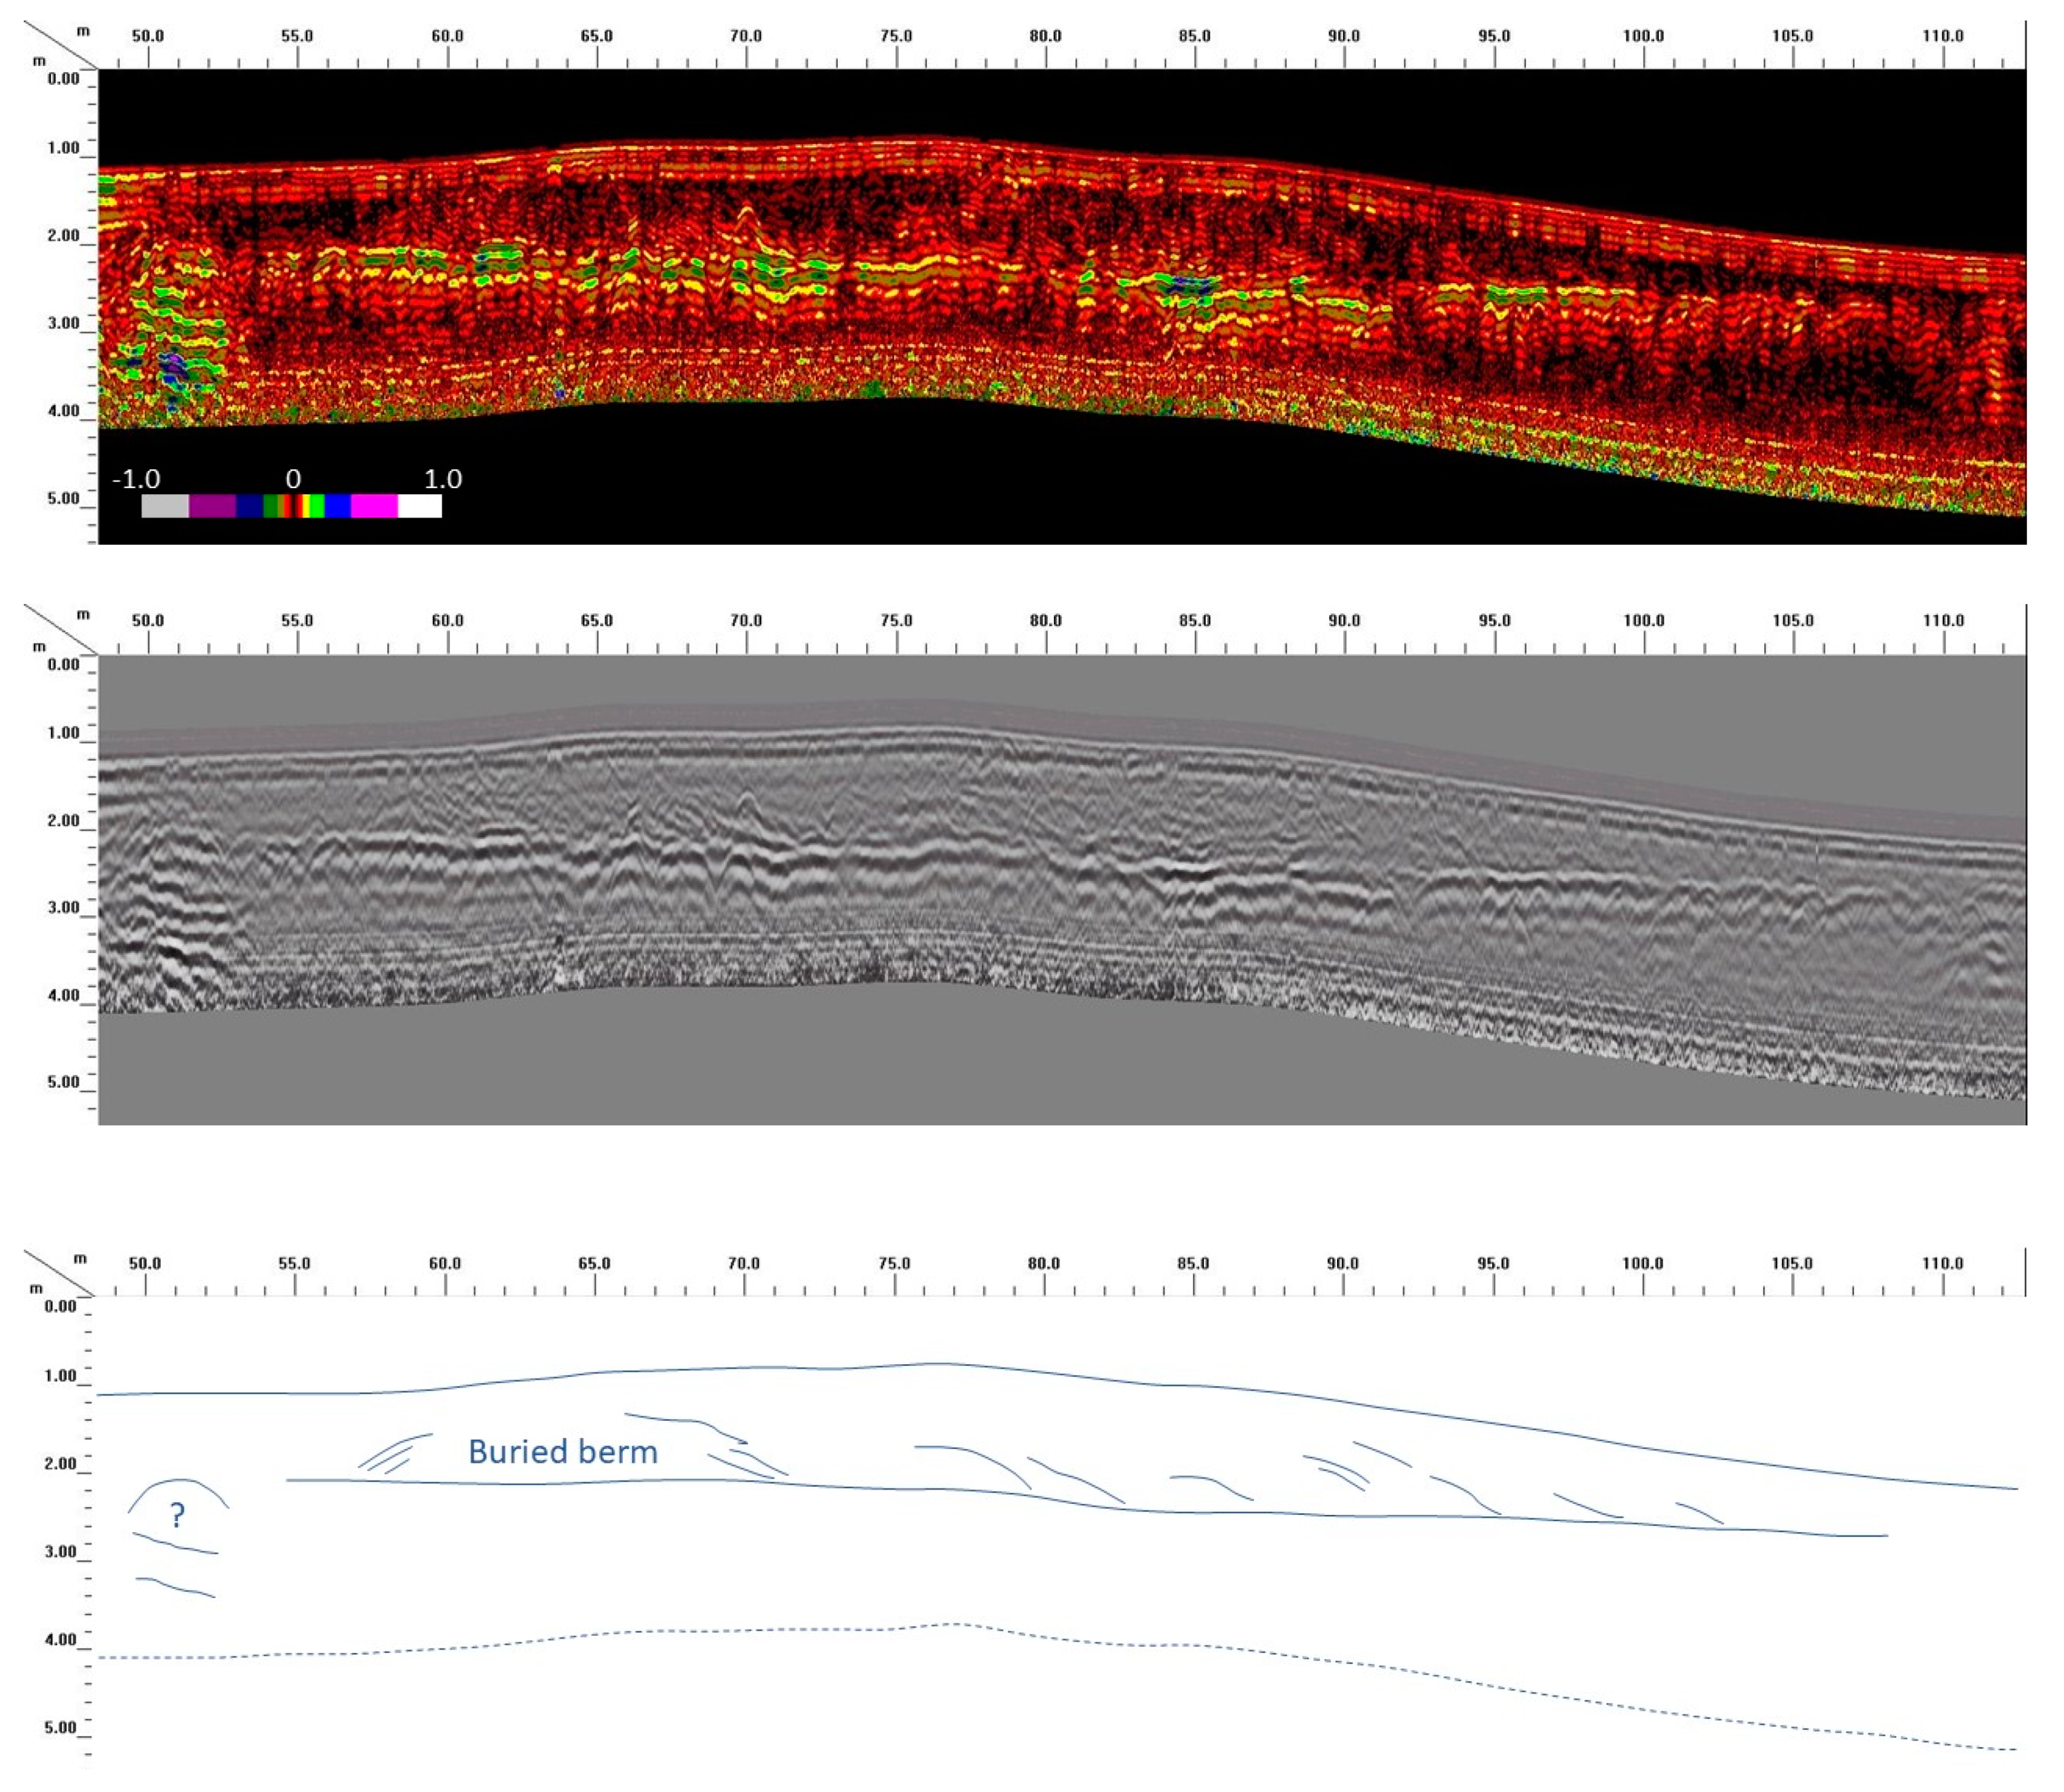Click the 1.0 label above color scale
Screen dimensions: 2064x1792
(443, 479)
